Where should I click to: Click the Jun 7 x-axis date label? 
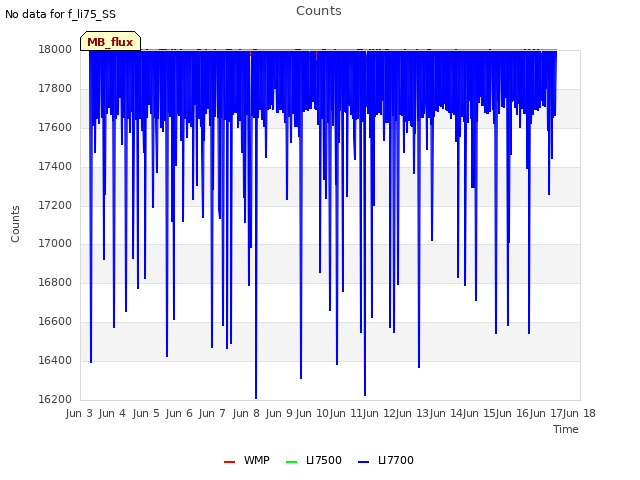212,413
